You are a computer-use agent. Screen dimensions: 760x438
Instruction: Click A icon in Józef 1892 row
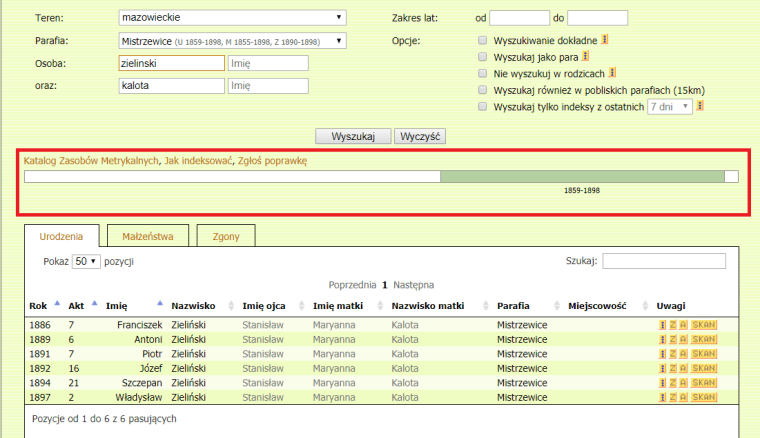pyautogui.click(x=683, y=369)
